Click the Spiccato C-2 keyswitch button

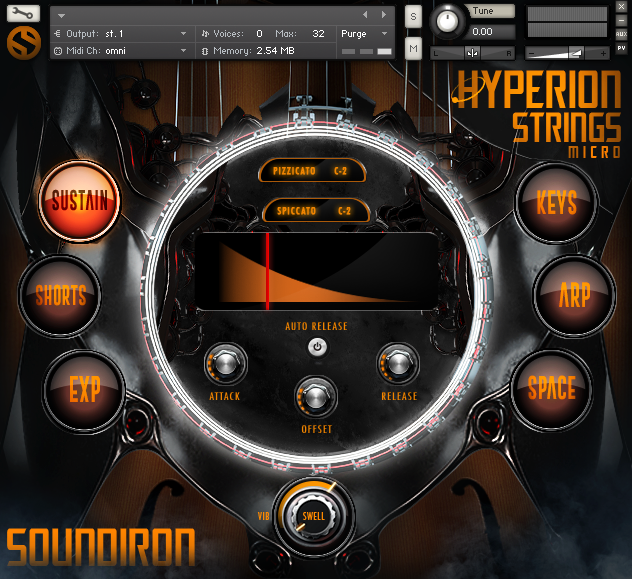click(316, 211)
